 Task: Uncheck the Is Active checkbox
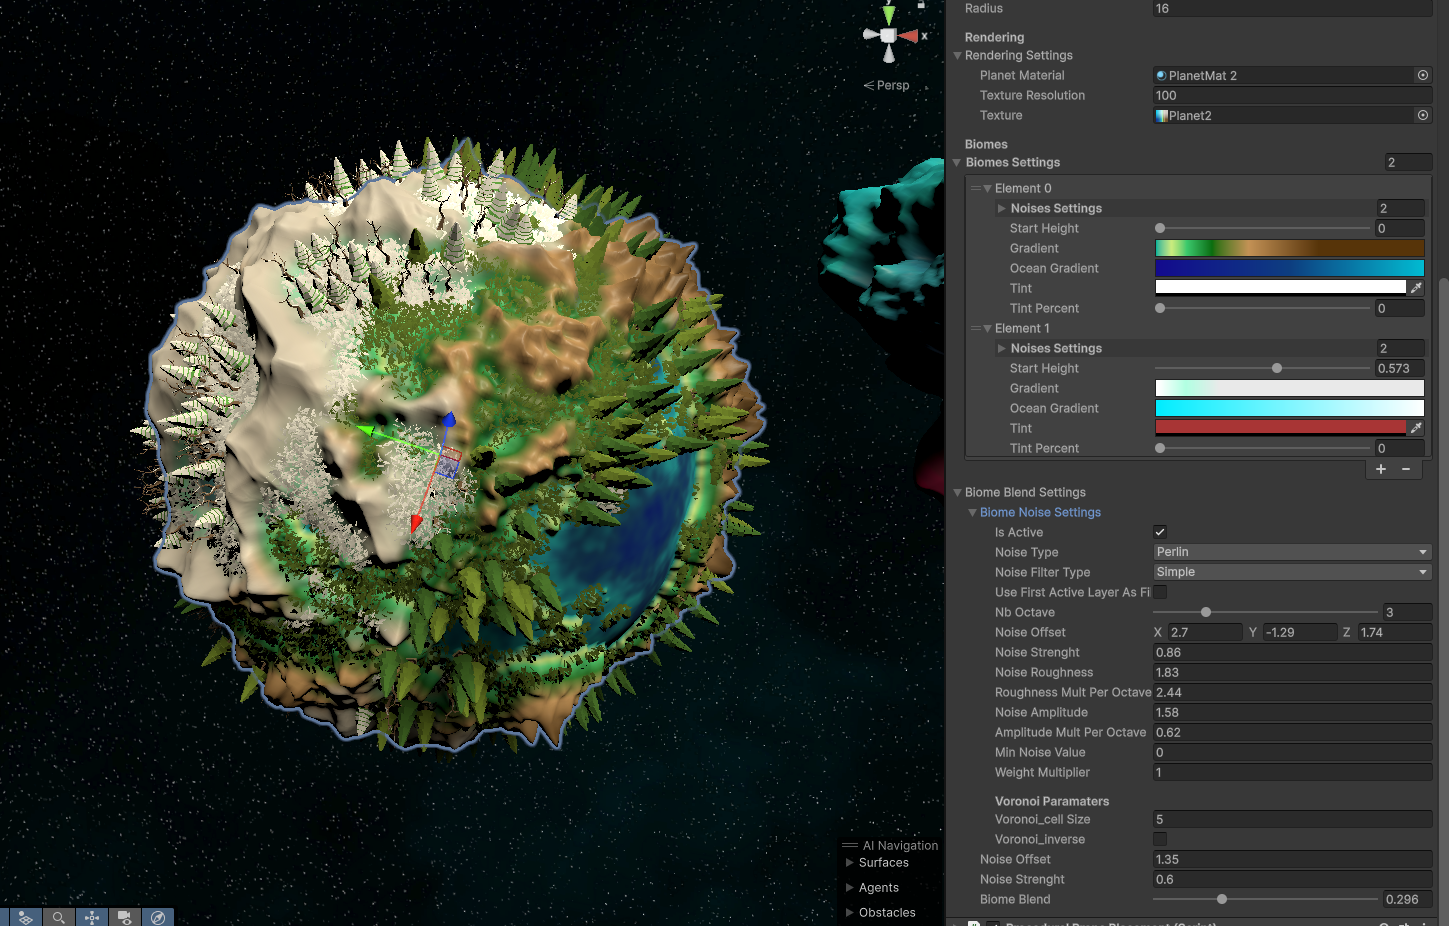[1160, 532]
